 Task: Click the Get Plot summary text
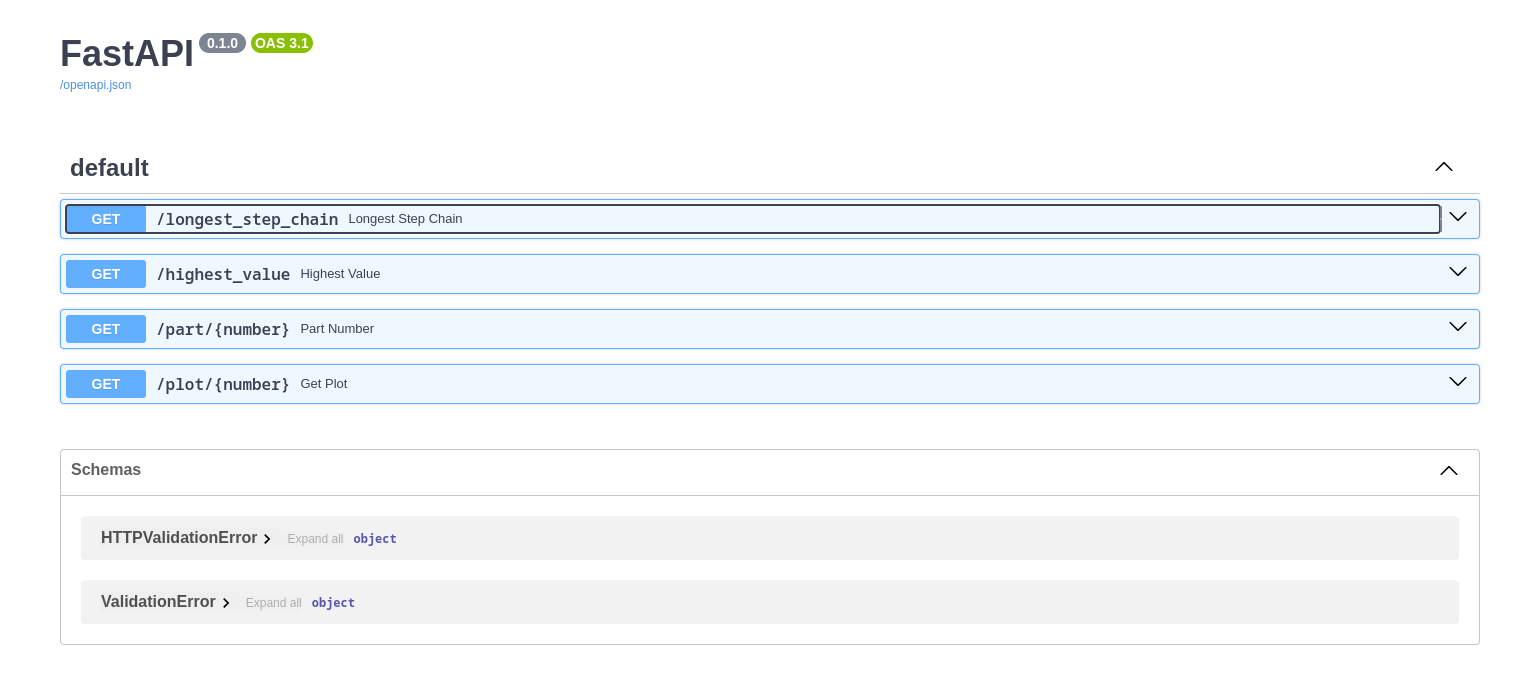tap(324, 384)
